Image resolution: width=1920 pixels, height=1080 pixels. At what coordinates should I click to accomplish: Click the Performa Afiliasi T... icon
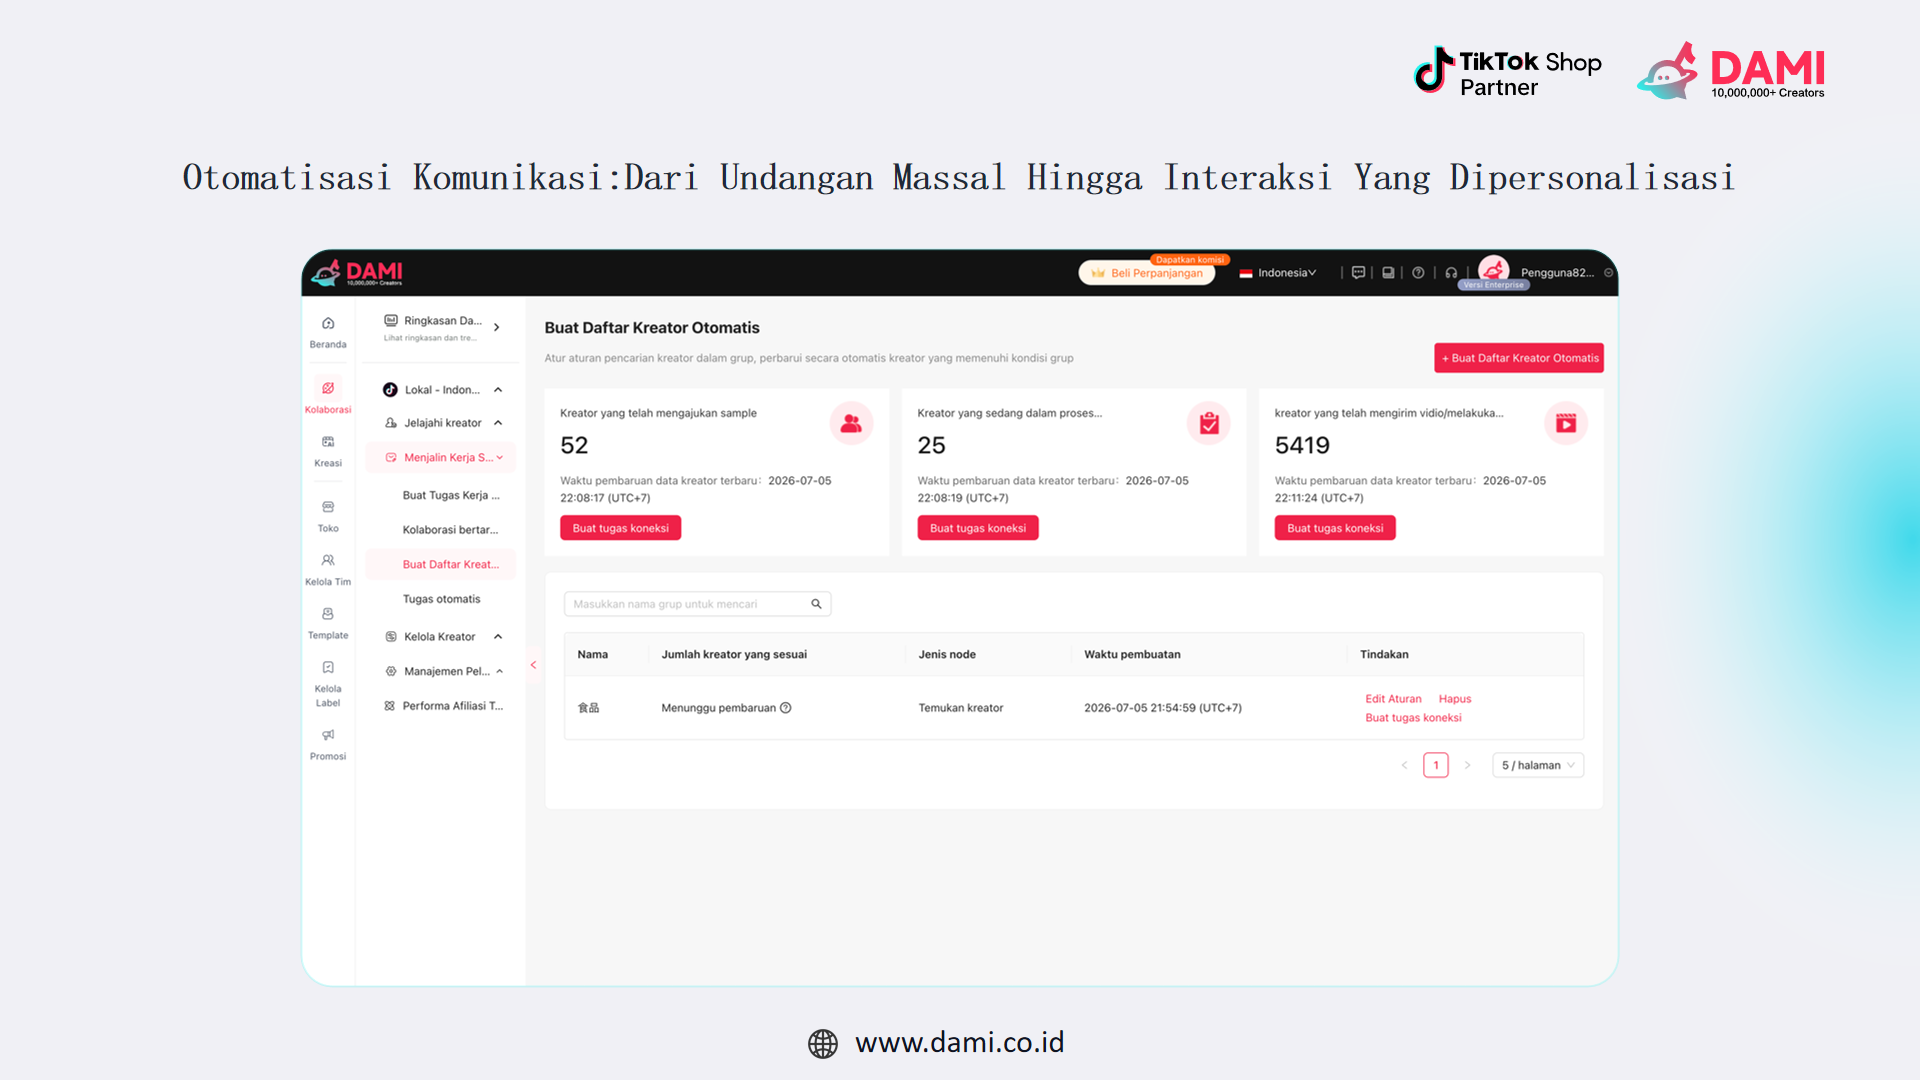click(x=390, y=706)
